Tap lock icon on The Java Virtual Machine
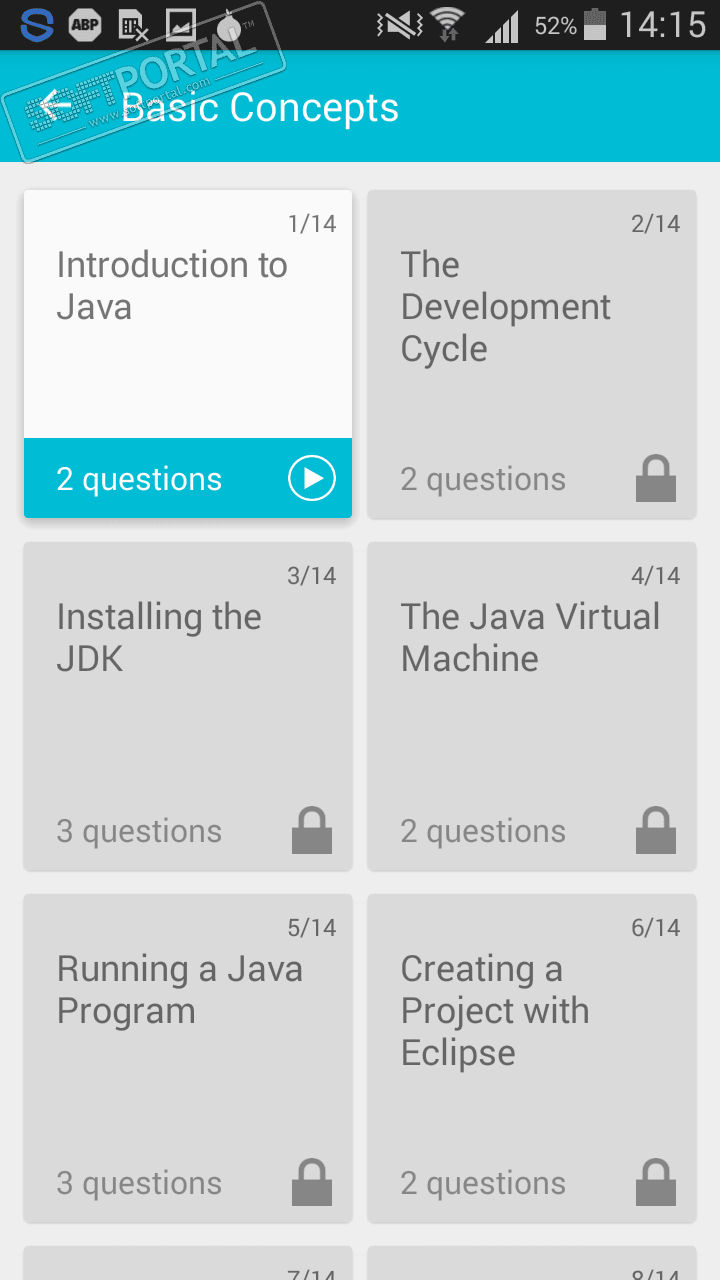This screenshot has width=720, height=1280. [x=656, y=831]
